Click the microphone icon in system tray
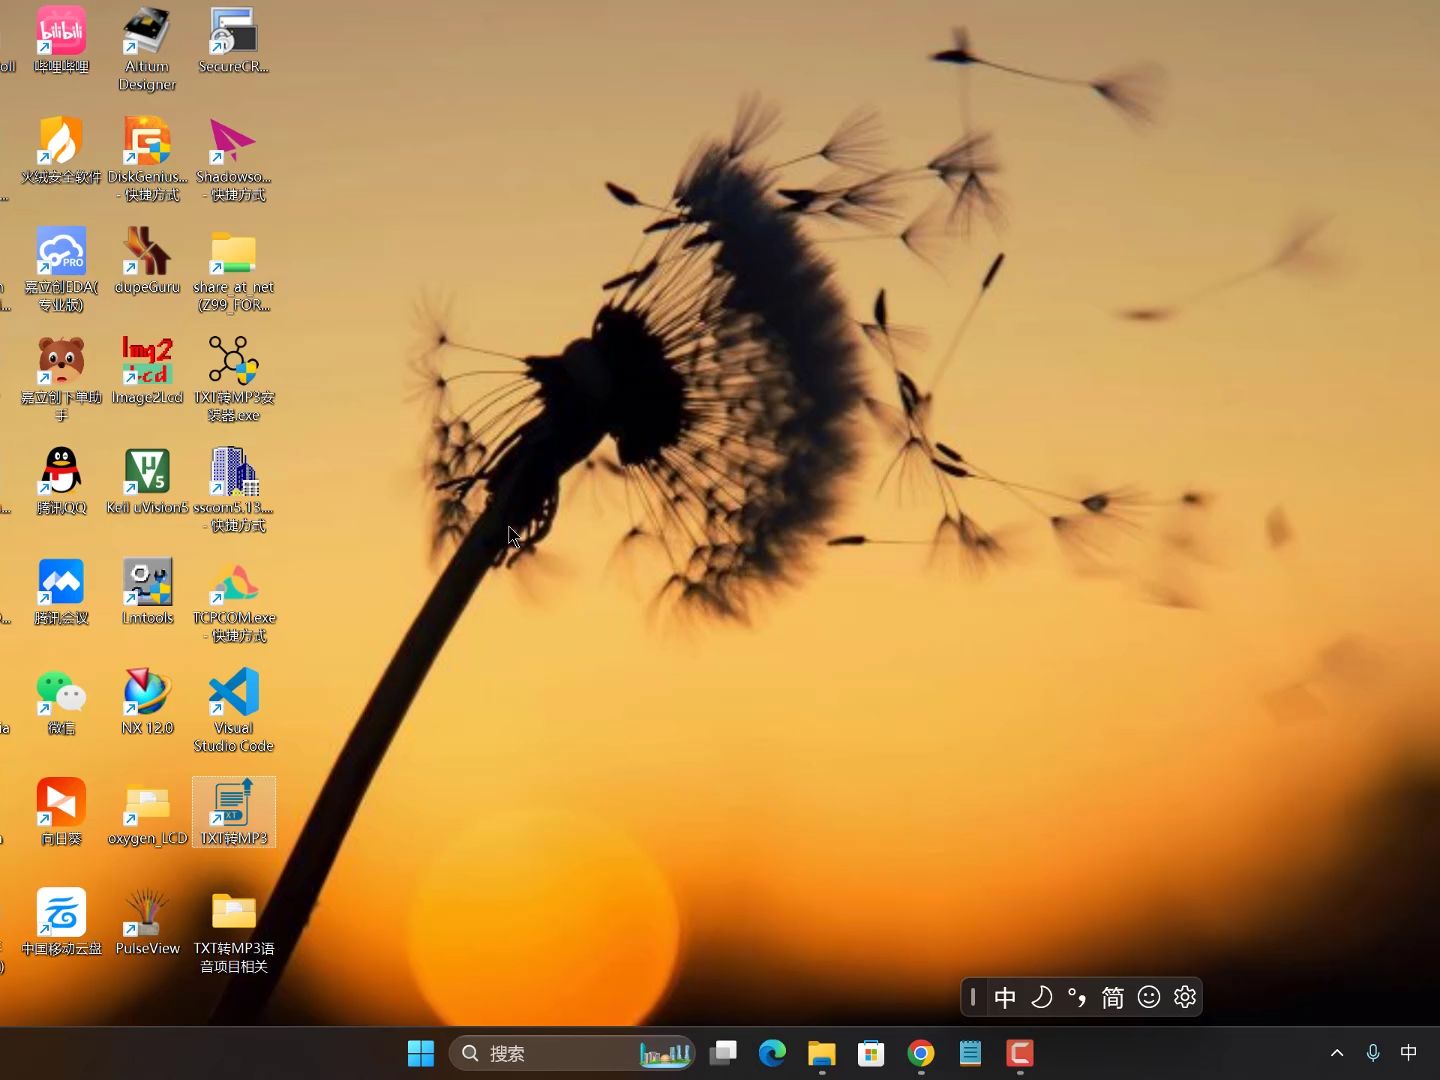The height and width of the screenshot is (1080, 1440). click(x=1373, y=1053)
